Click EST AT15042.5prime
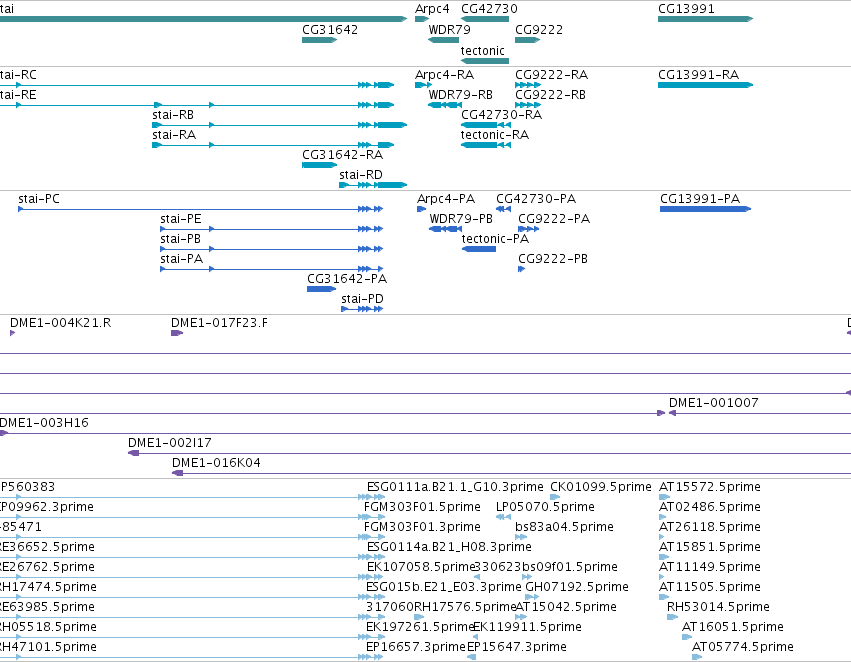The image size is (851, 662). (x=566, y=607)
